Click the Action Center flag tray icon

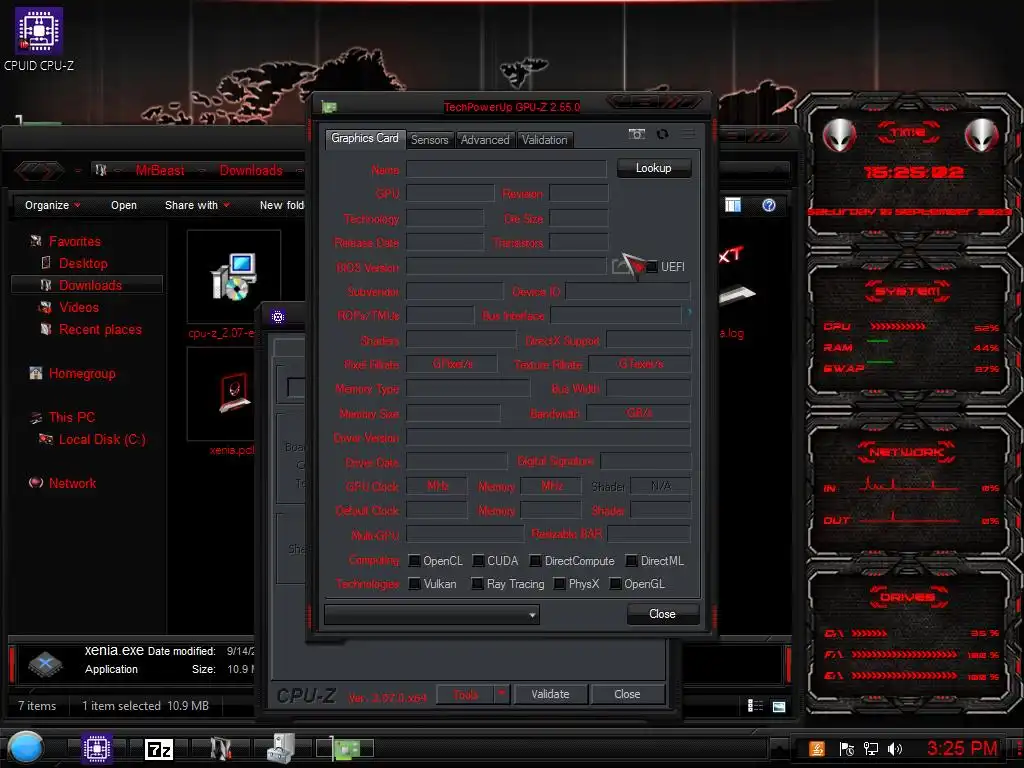pyautogui.click(x=846, y=749)
